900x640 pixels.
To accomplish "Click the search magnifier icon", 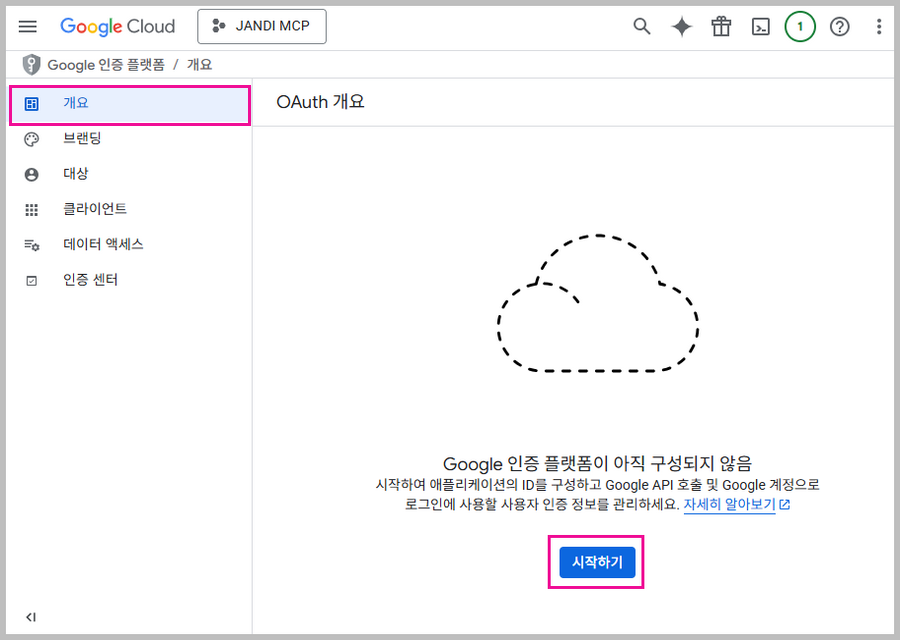I will click(642, 27).
